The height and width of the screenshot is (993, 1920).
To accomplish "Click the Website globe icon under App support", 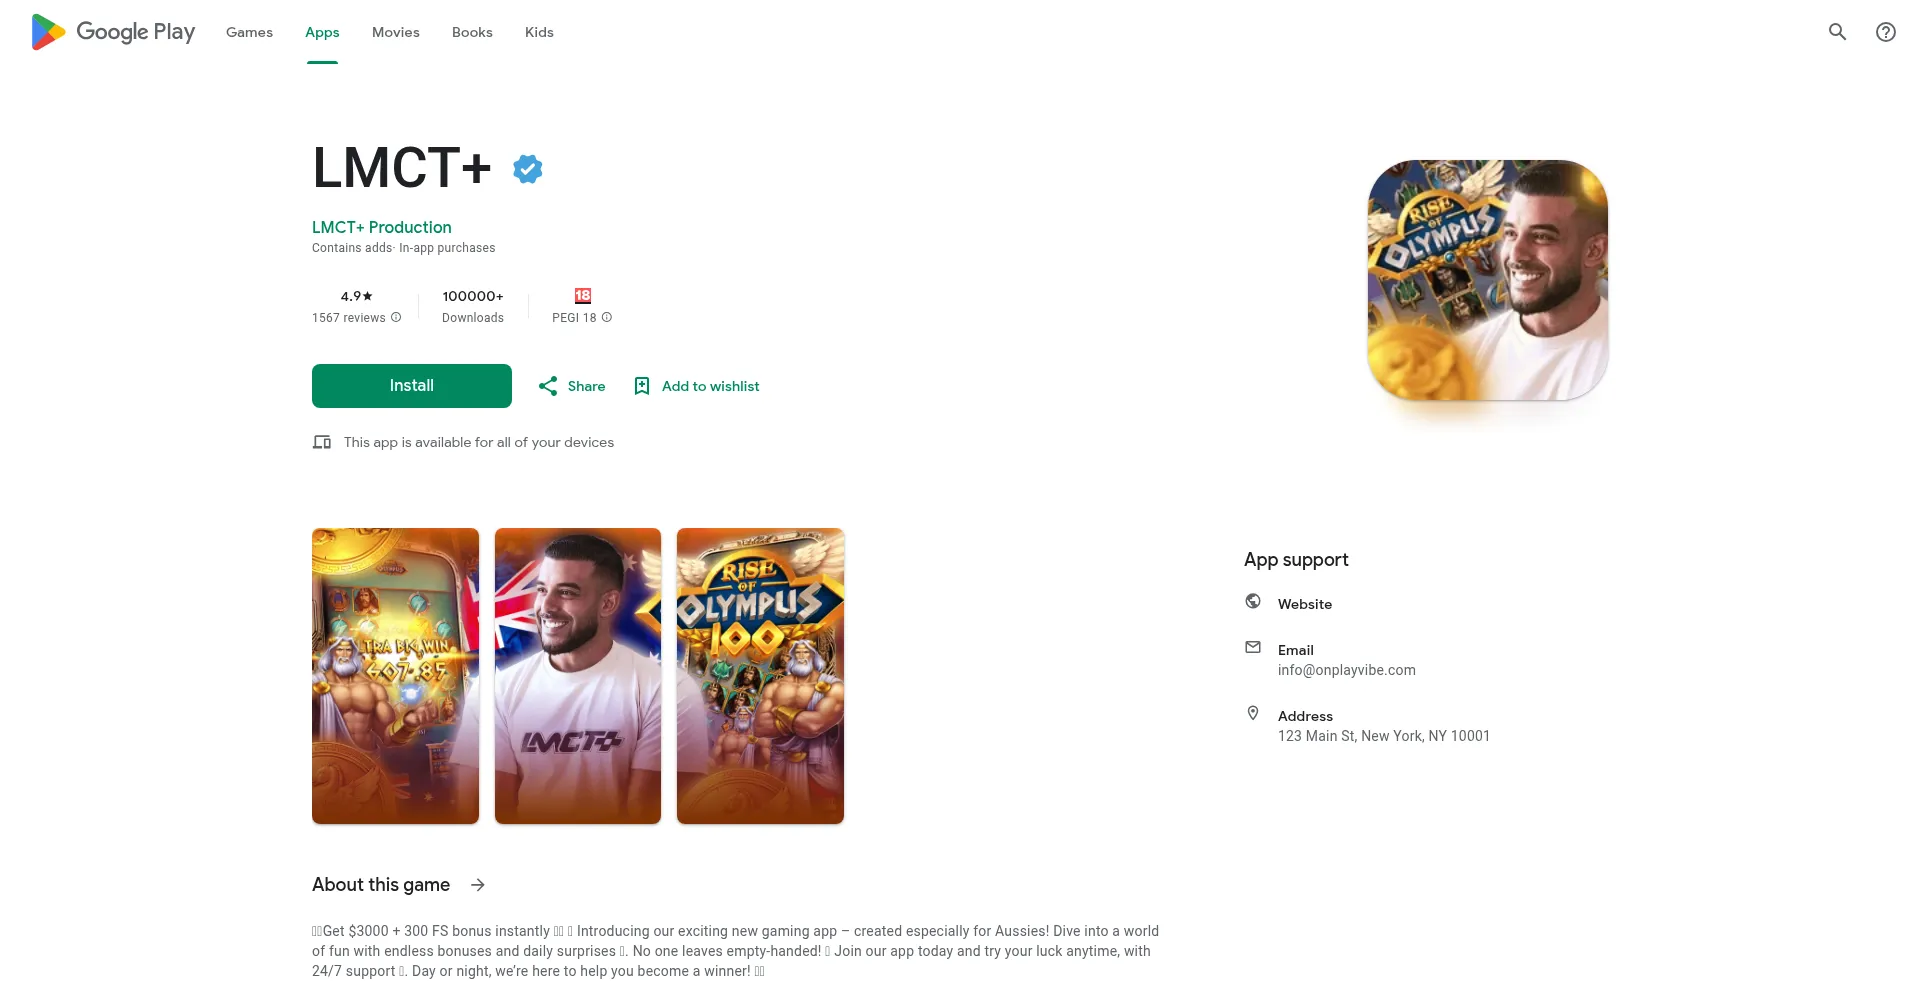I will [1253, 601].
